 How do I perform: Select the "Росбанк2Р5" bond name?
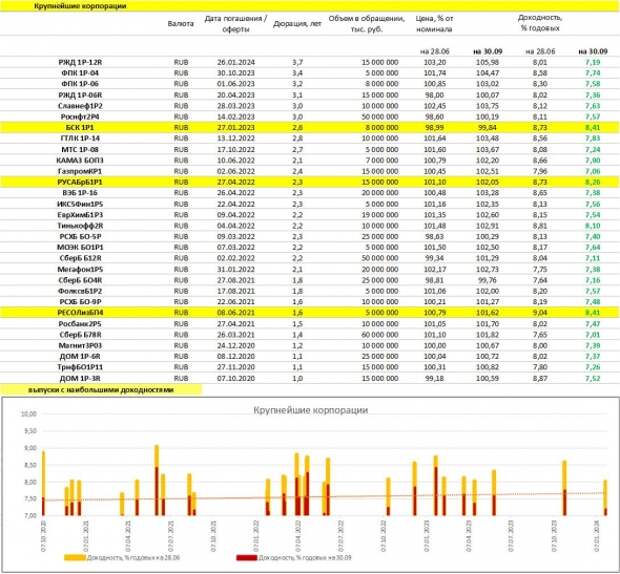[80, 324]
